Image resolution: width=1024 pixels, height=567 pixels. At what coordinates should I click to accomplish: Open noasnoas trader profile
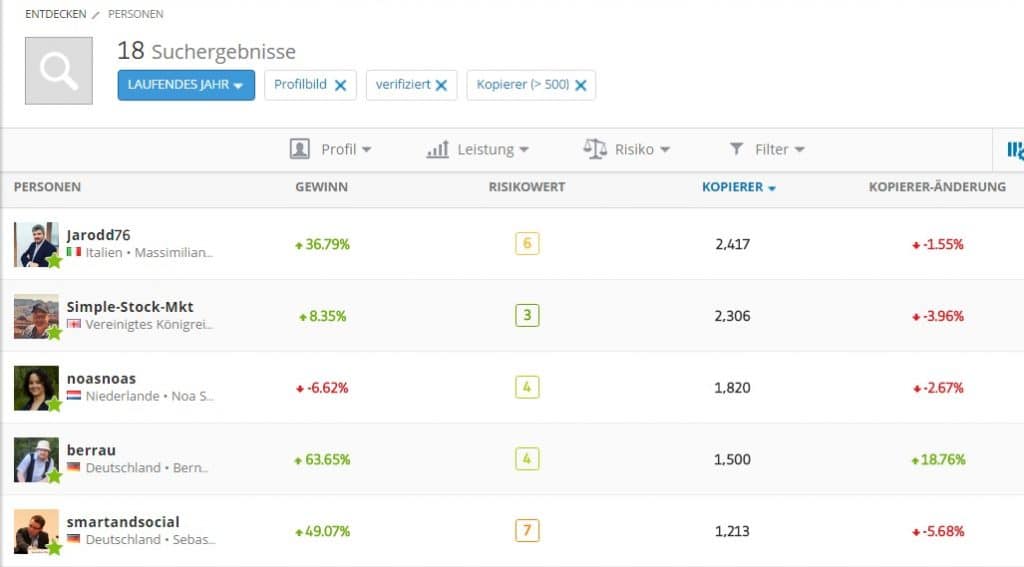coord(101,379)
